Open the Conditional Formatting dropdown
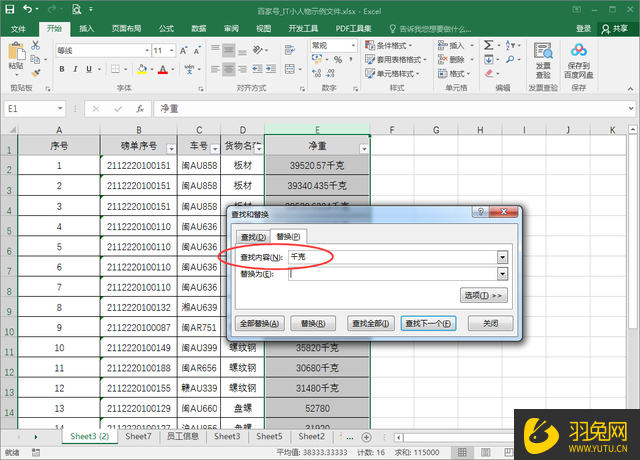The image size is (640, 460). click(x=389, y=45)
